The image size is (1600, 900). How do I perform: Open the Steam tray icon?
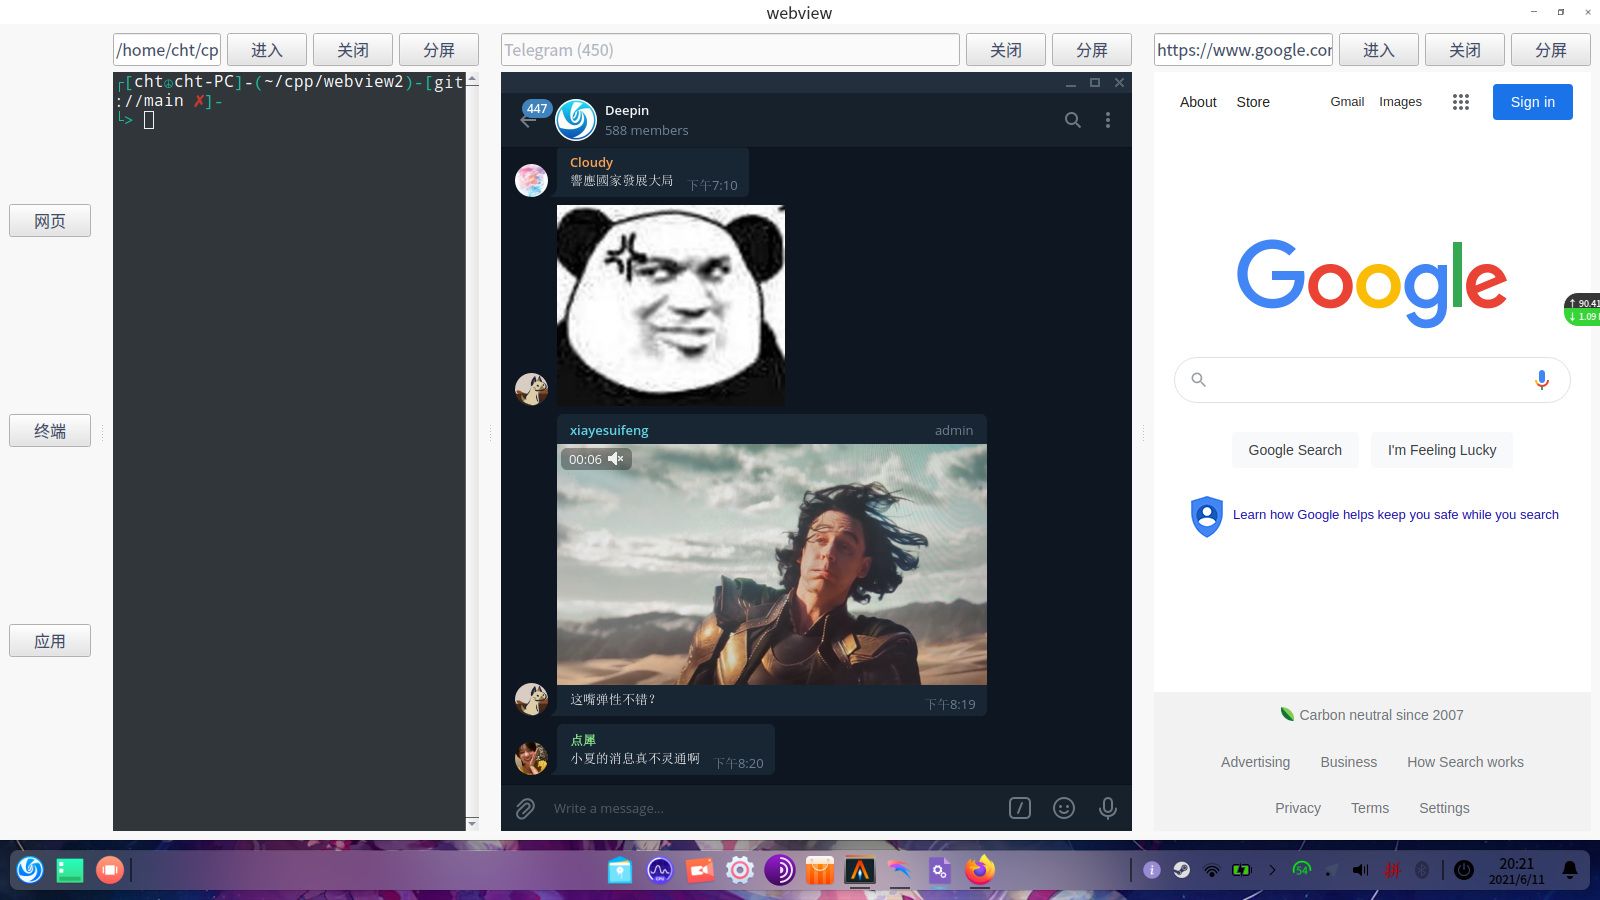(1182, 870)
